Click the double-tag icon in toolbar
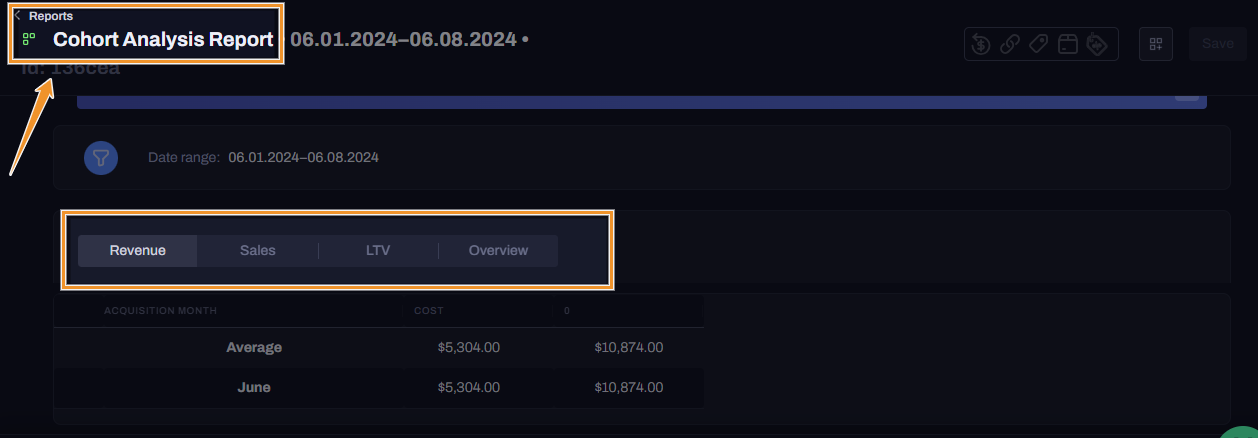The width and height of the screenshot is (1258, 438). point(1097,44)
